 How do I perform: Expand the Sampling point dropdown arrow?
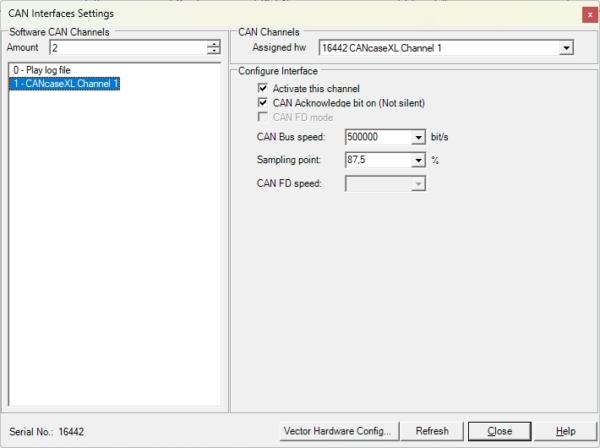click(419, 160)
